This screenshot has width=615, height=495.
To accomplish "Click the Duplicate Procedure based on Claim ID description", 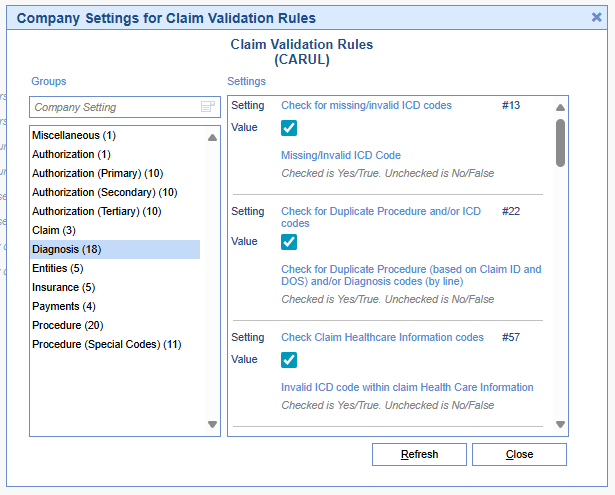I will (x=411, y=275).
